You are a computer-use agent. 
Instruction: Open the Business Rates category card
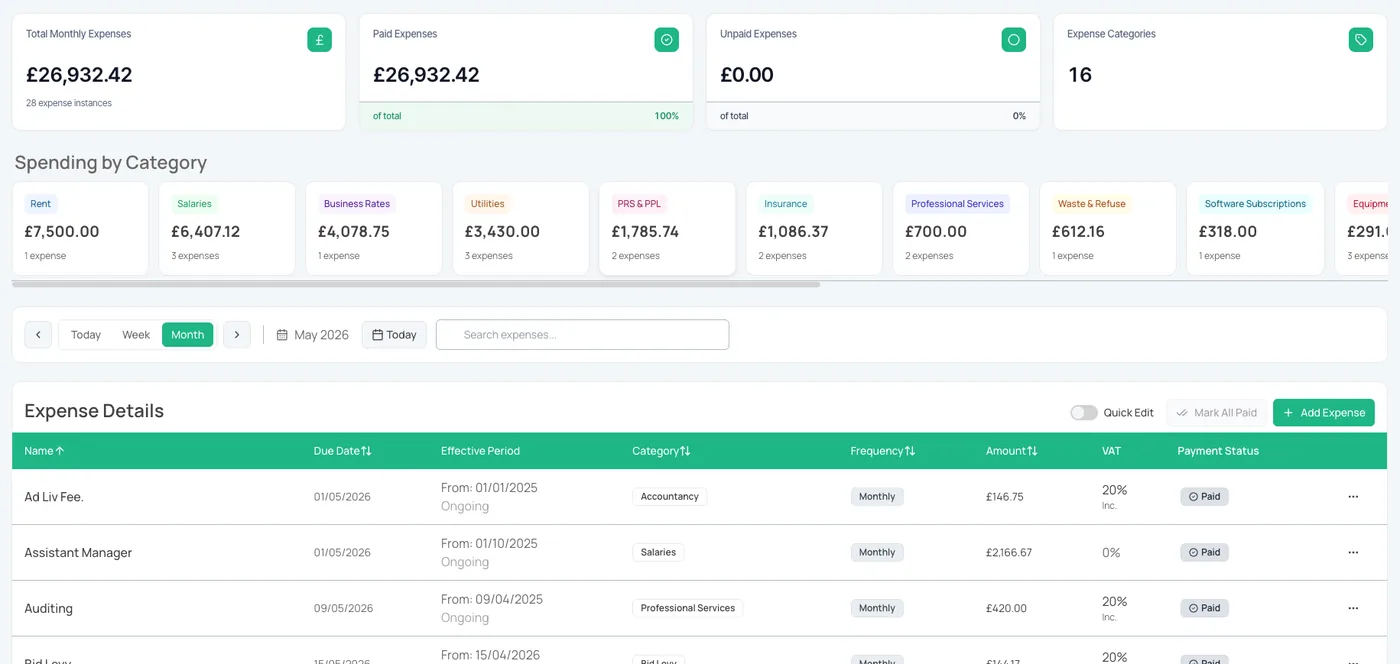coord(374,229)
